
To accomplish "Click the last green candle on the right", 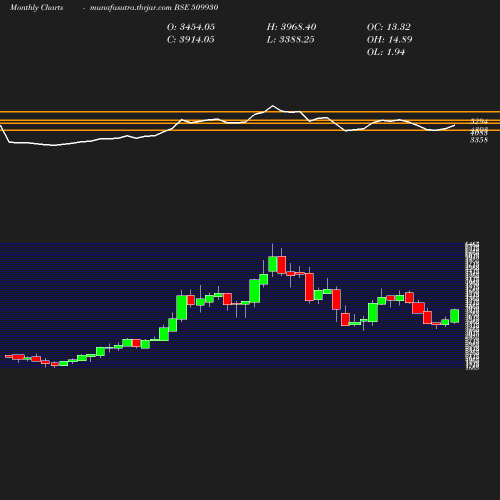I will (455, 316).
